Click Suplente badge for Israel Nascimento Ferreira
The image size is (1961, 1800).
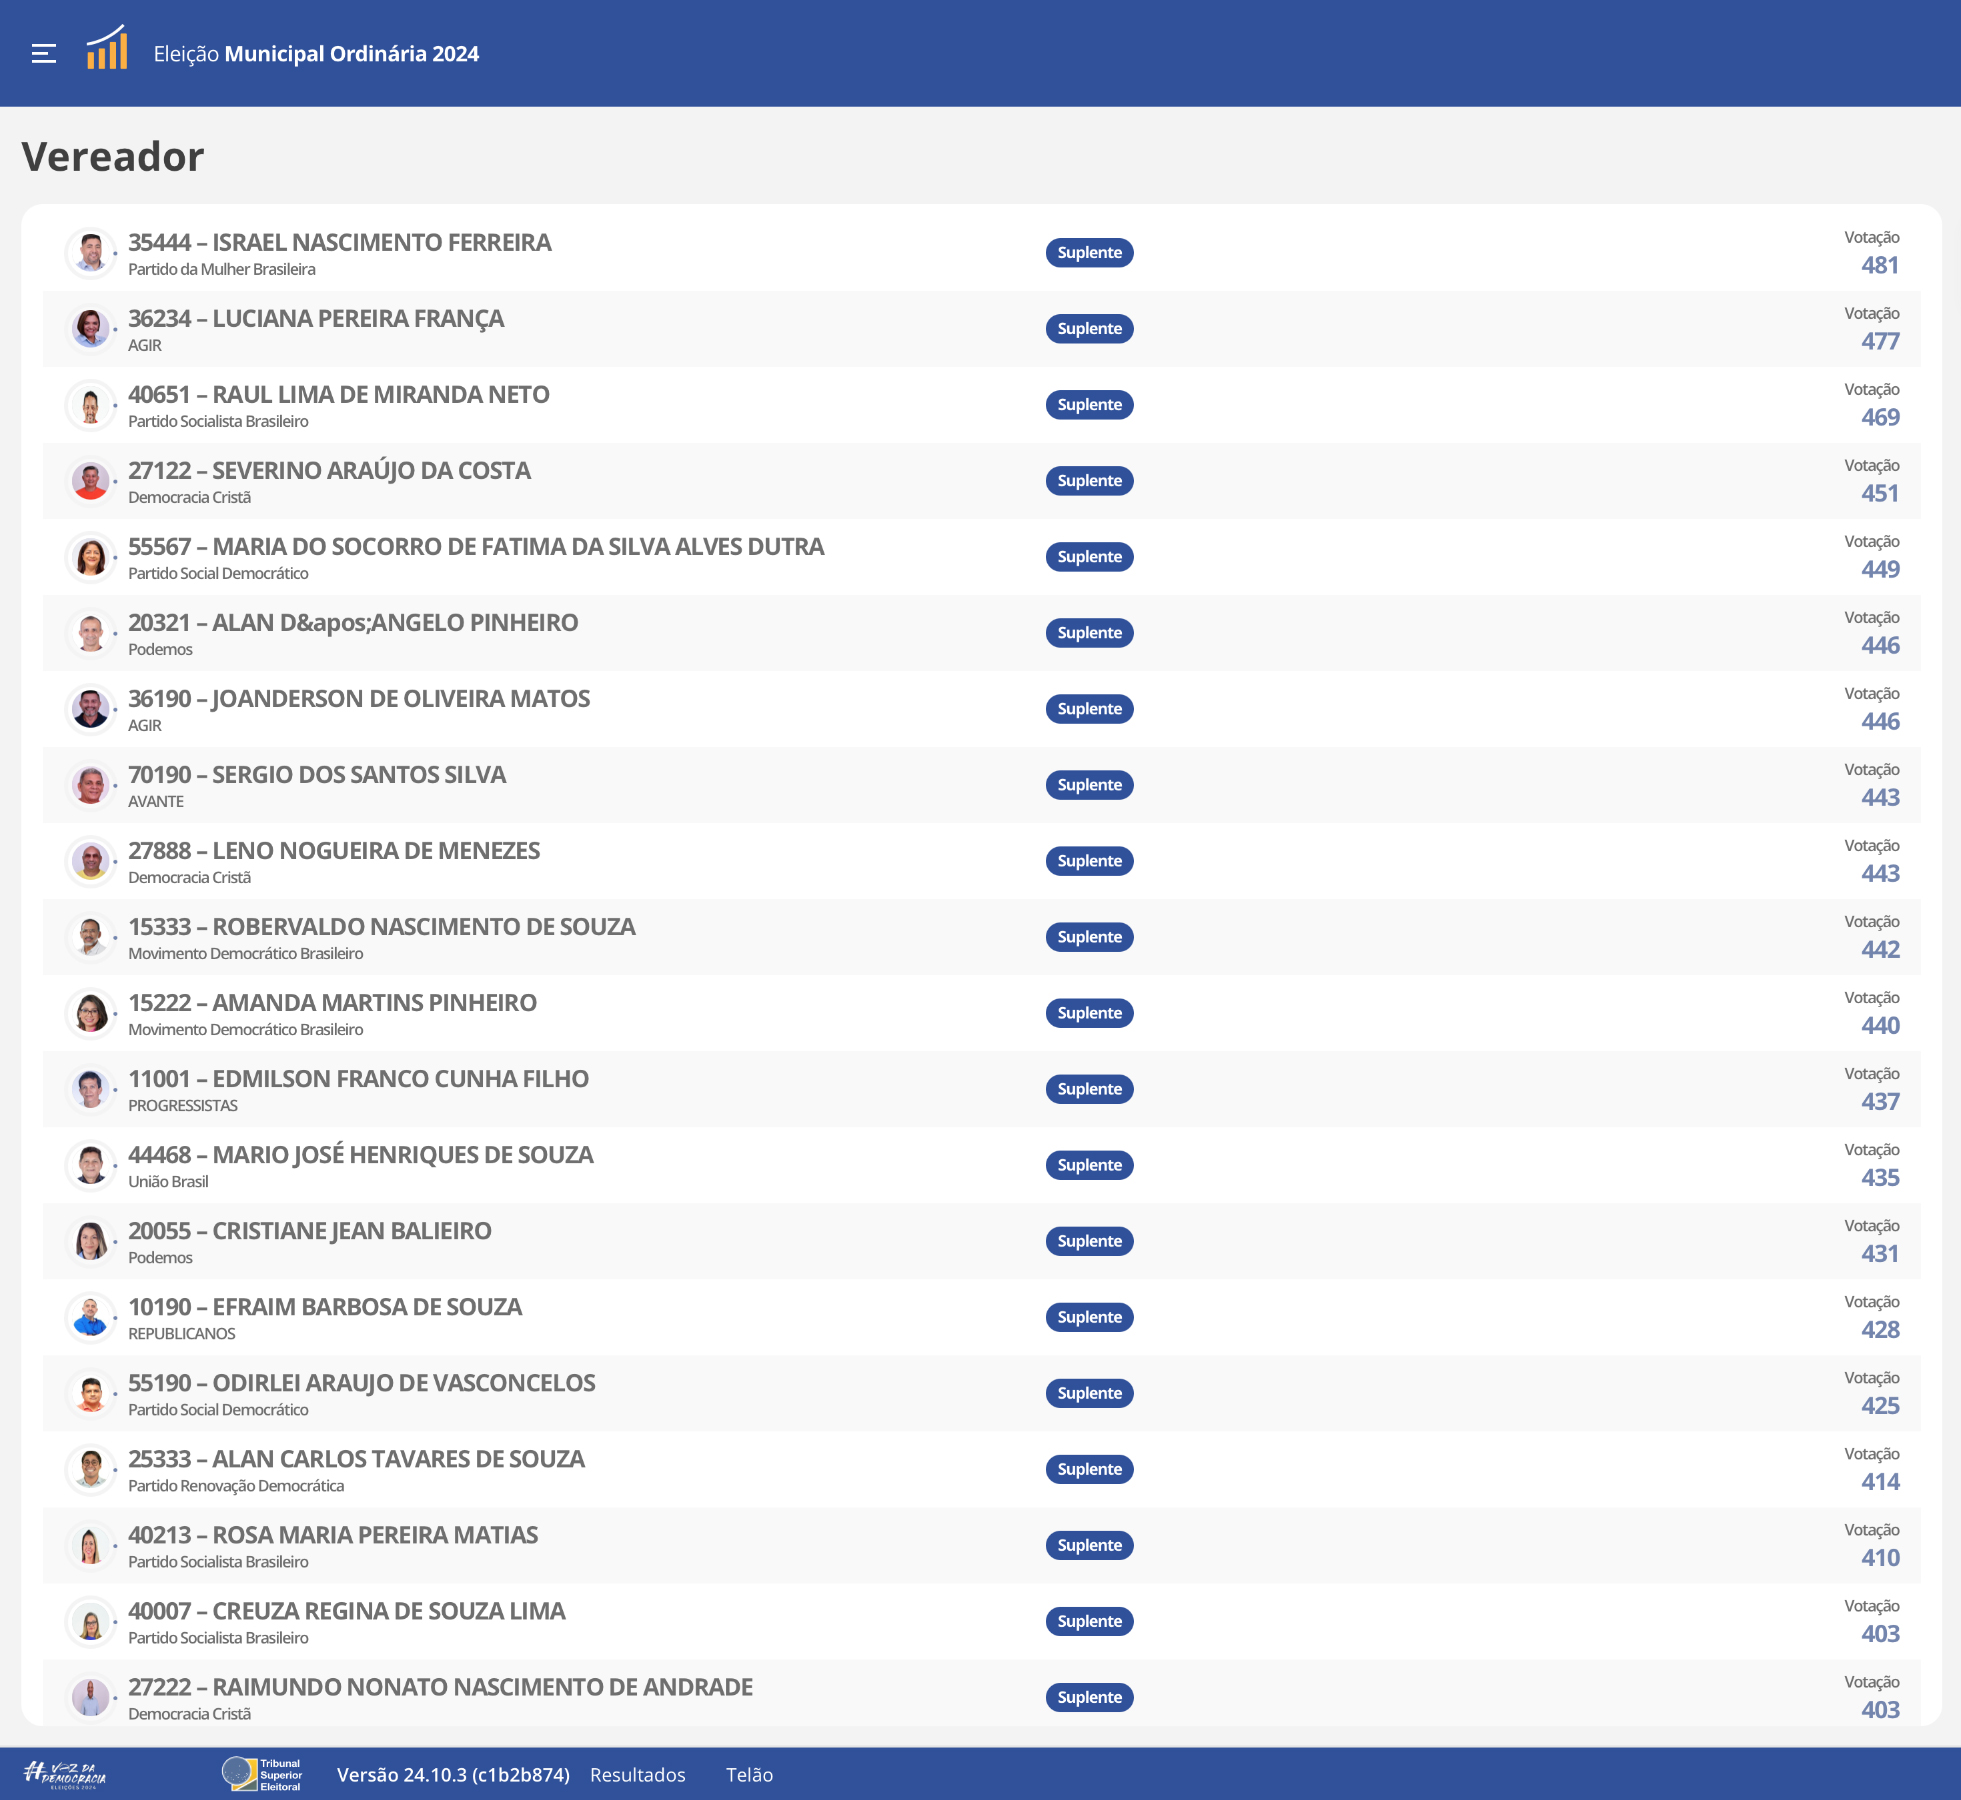point(1090,253)
